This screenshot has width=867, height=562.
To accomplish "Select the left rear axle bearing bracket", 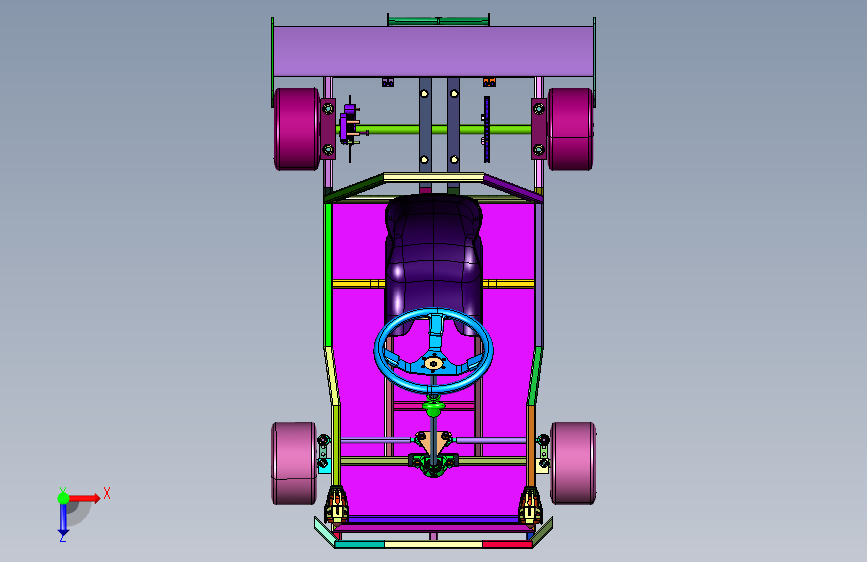I will [328, 129].
